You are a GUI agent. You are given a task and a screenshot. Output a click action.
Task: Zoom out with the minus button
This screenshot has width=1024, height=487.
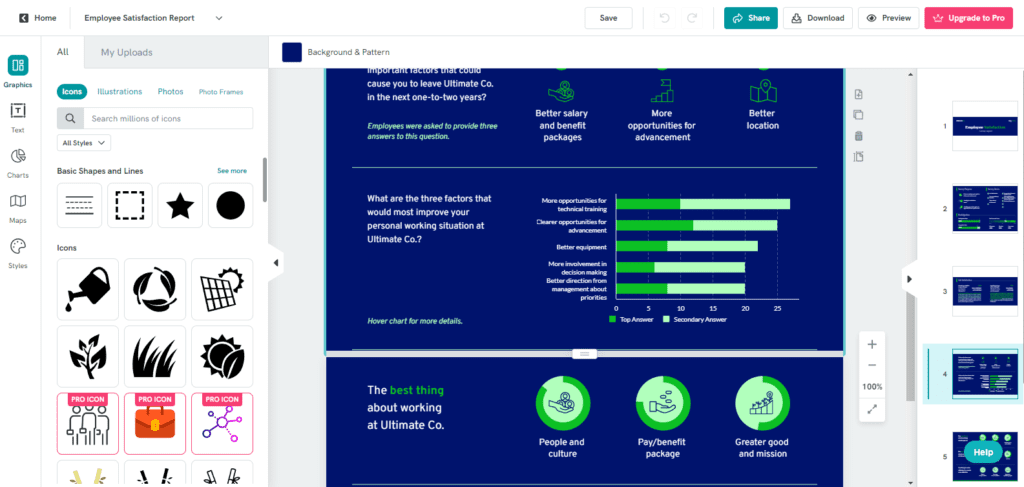click(x=872, y=365)
